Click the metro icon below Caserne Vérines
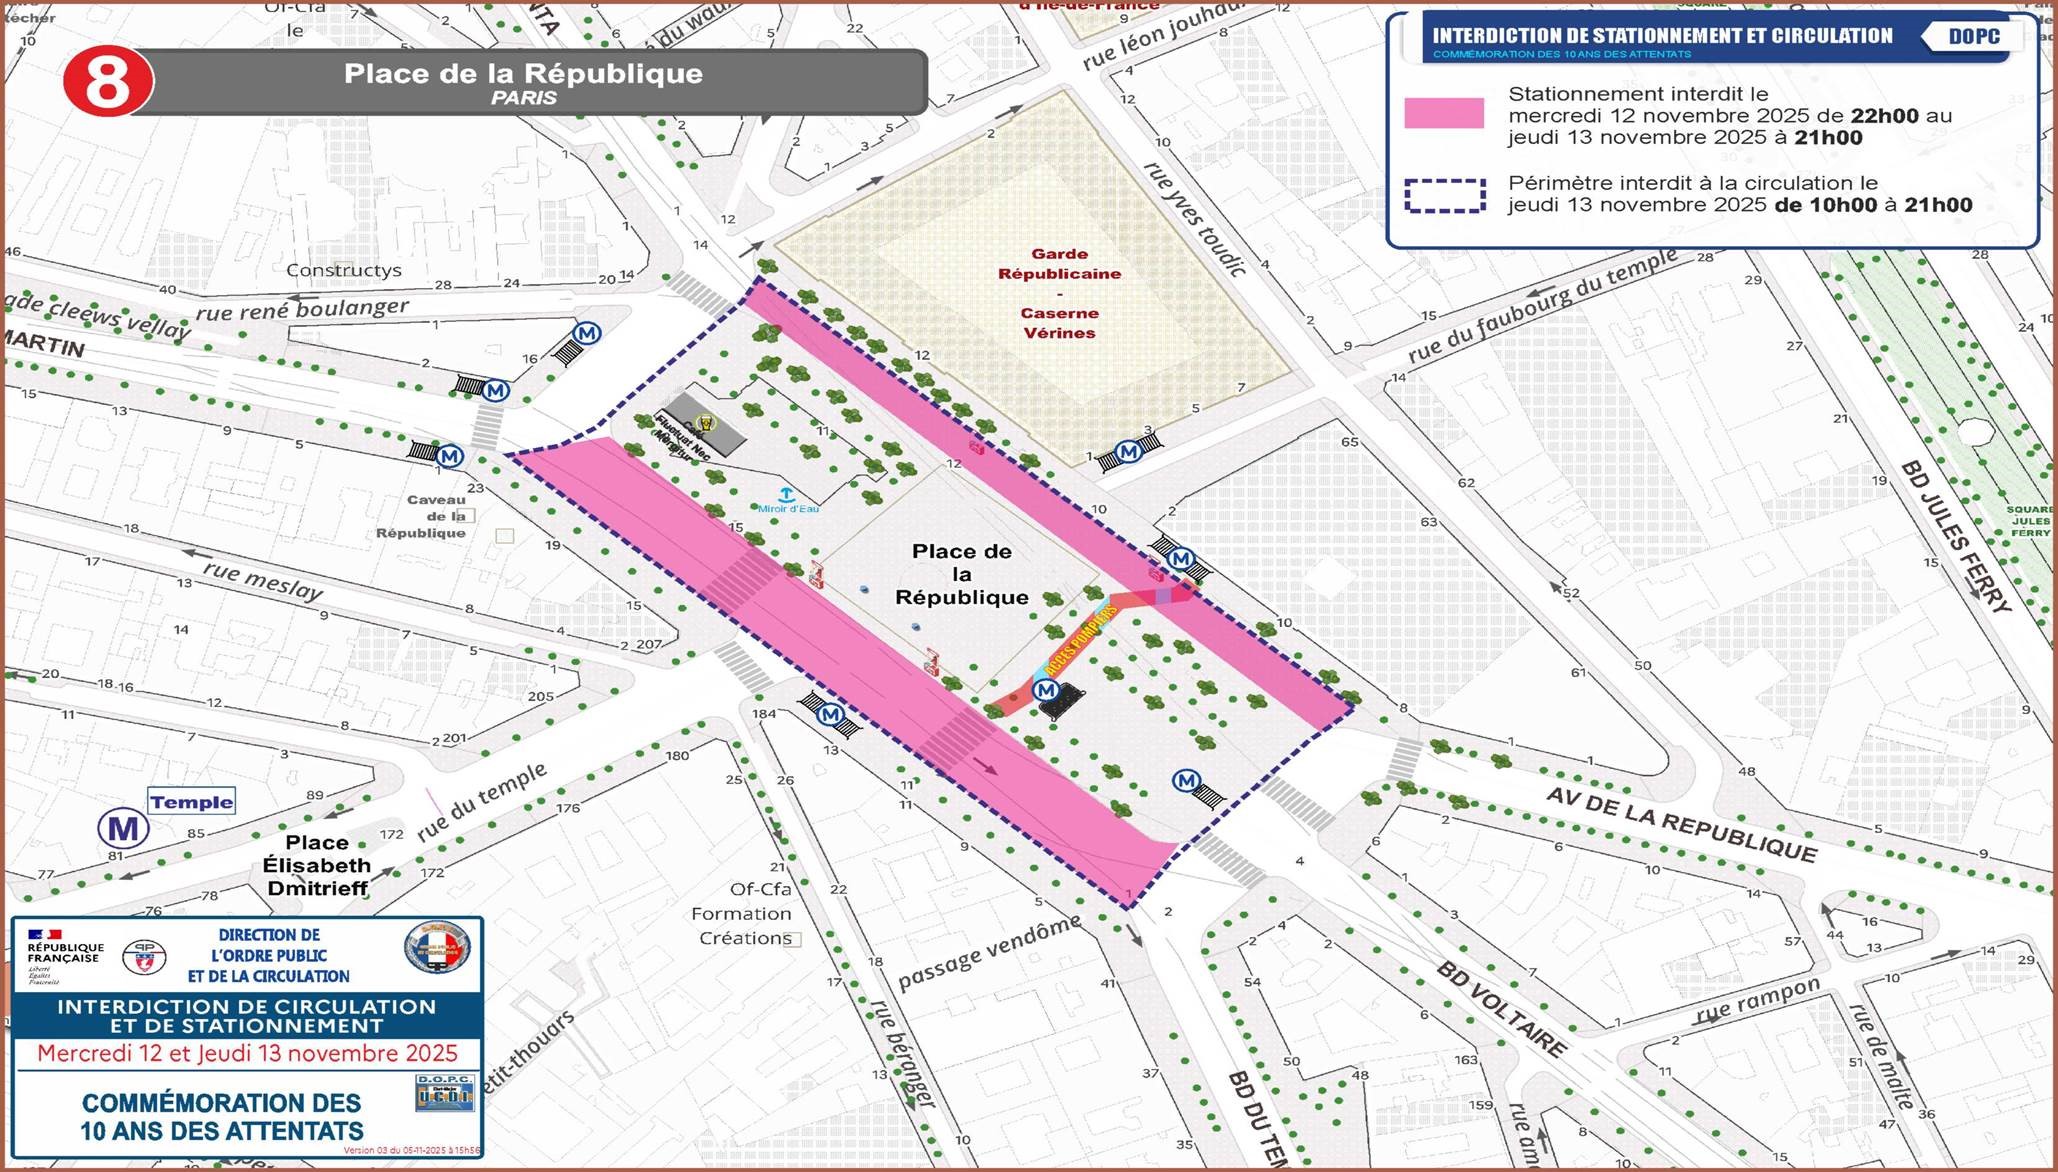 pyautogui.click(x=1129, y=452)
